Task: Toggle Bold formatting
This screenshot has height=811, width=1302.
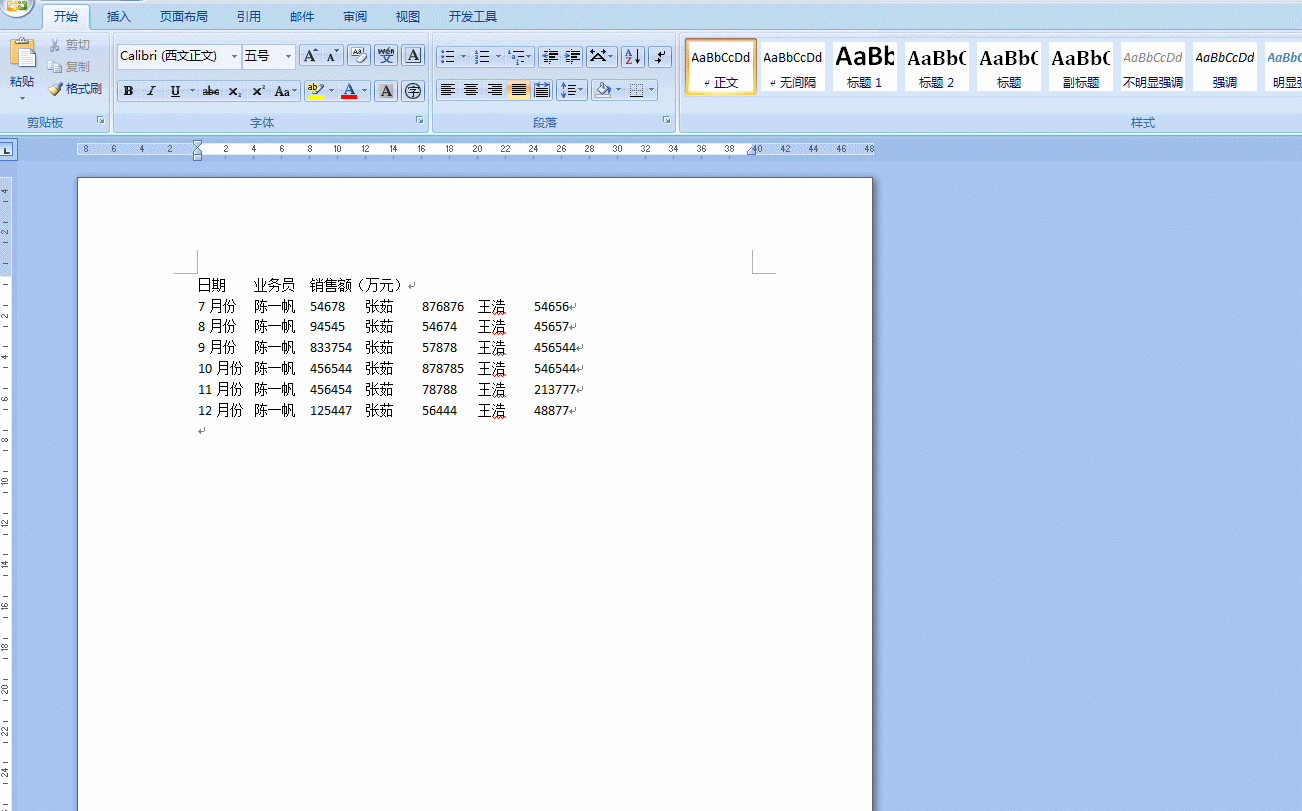Action: pos(128,91)
